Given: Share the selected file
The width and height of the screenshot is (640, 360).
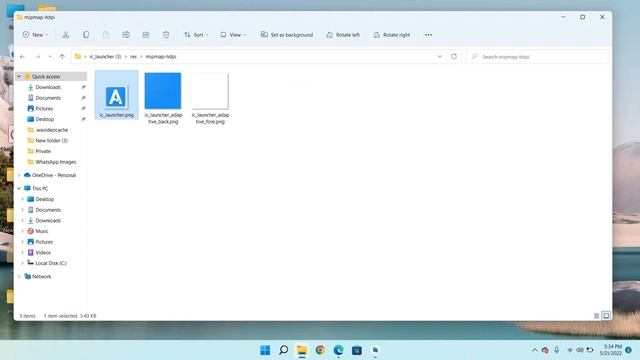Looking at the screenshot, I should tap(146, 35).
